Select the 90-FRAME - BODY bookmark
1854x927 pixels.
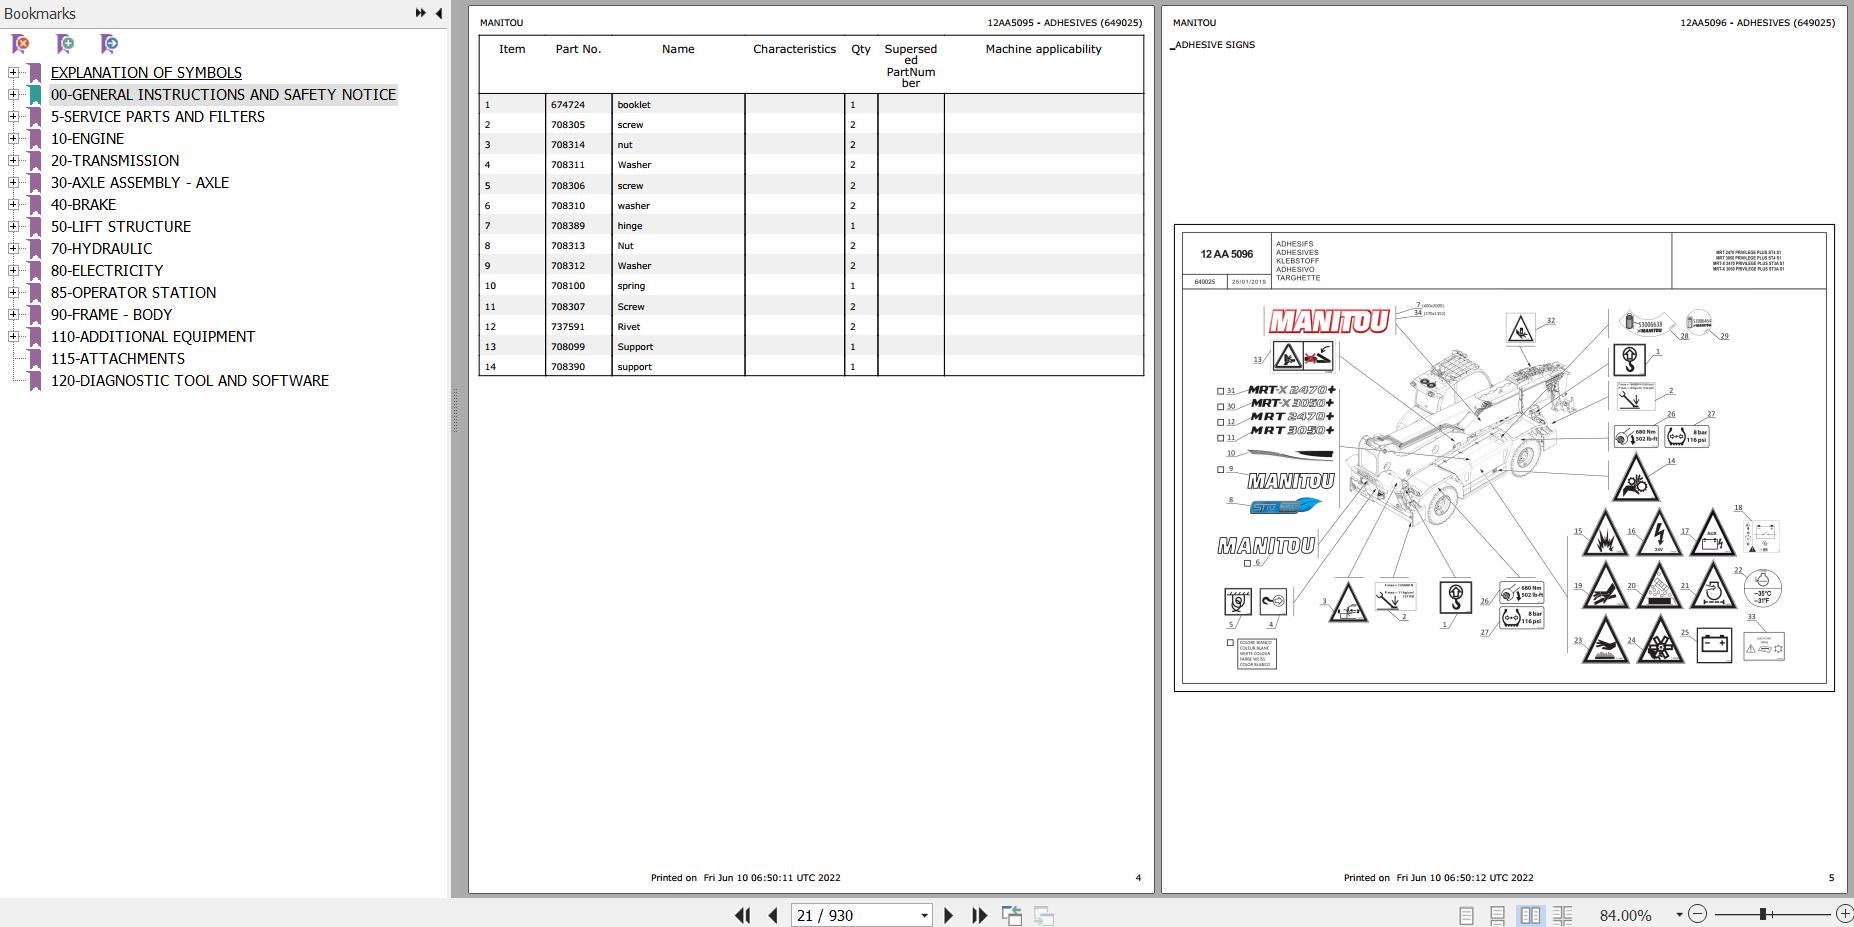pyautogui.click(x=112, y=315)
